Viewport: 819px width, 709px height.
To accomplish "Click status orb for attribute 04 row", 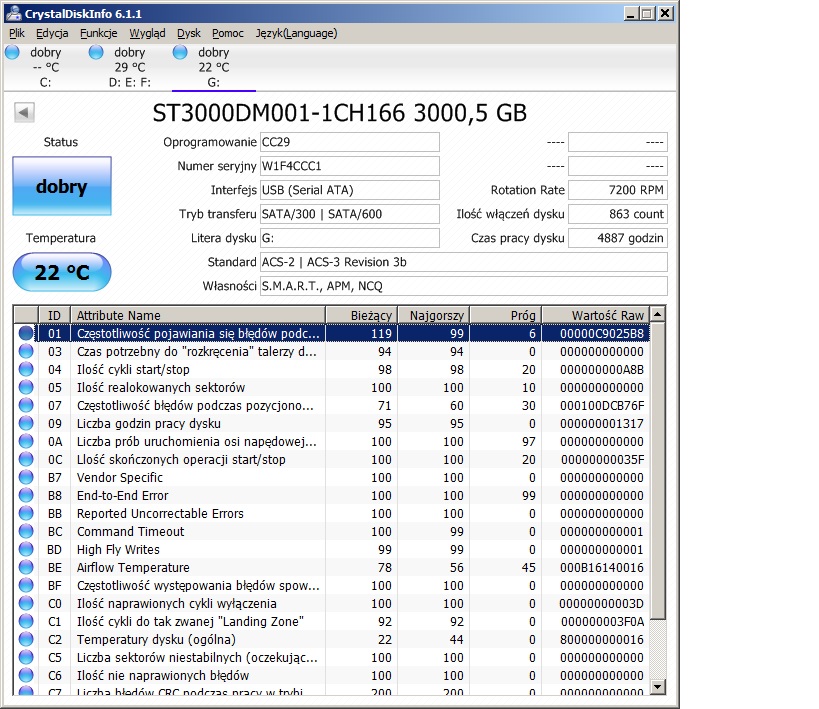I will (26, 369).
